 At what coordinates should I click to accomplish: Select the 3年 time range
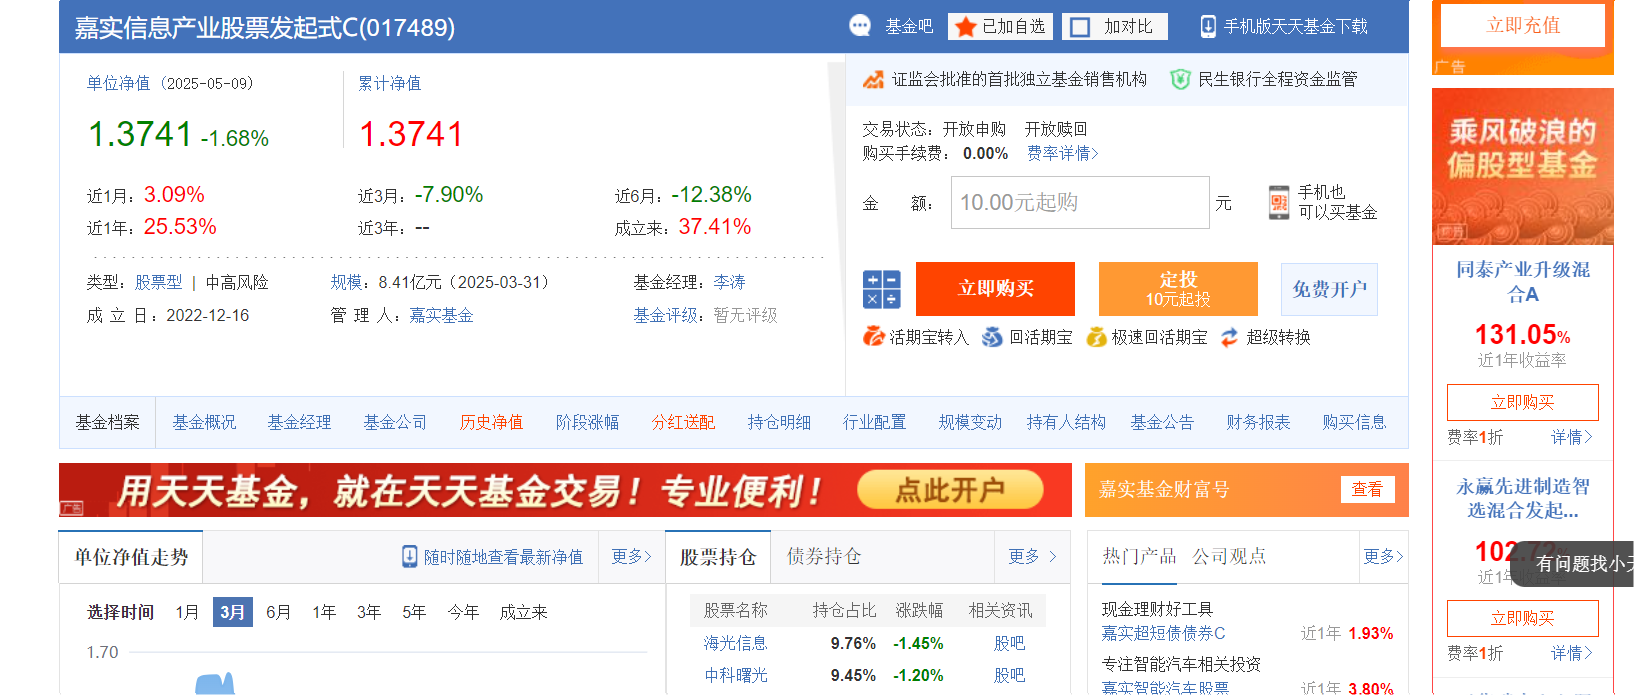369,612
